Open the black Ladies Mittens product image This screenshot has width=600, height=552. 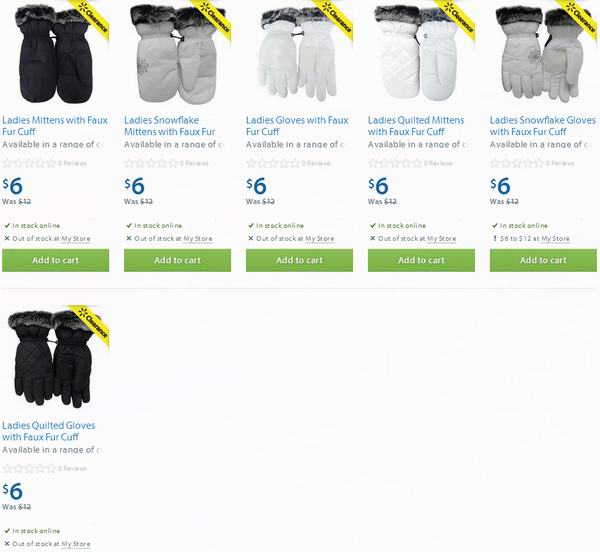point(55,54)
